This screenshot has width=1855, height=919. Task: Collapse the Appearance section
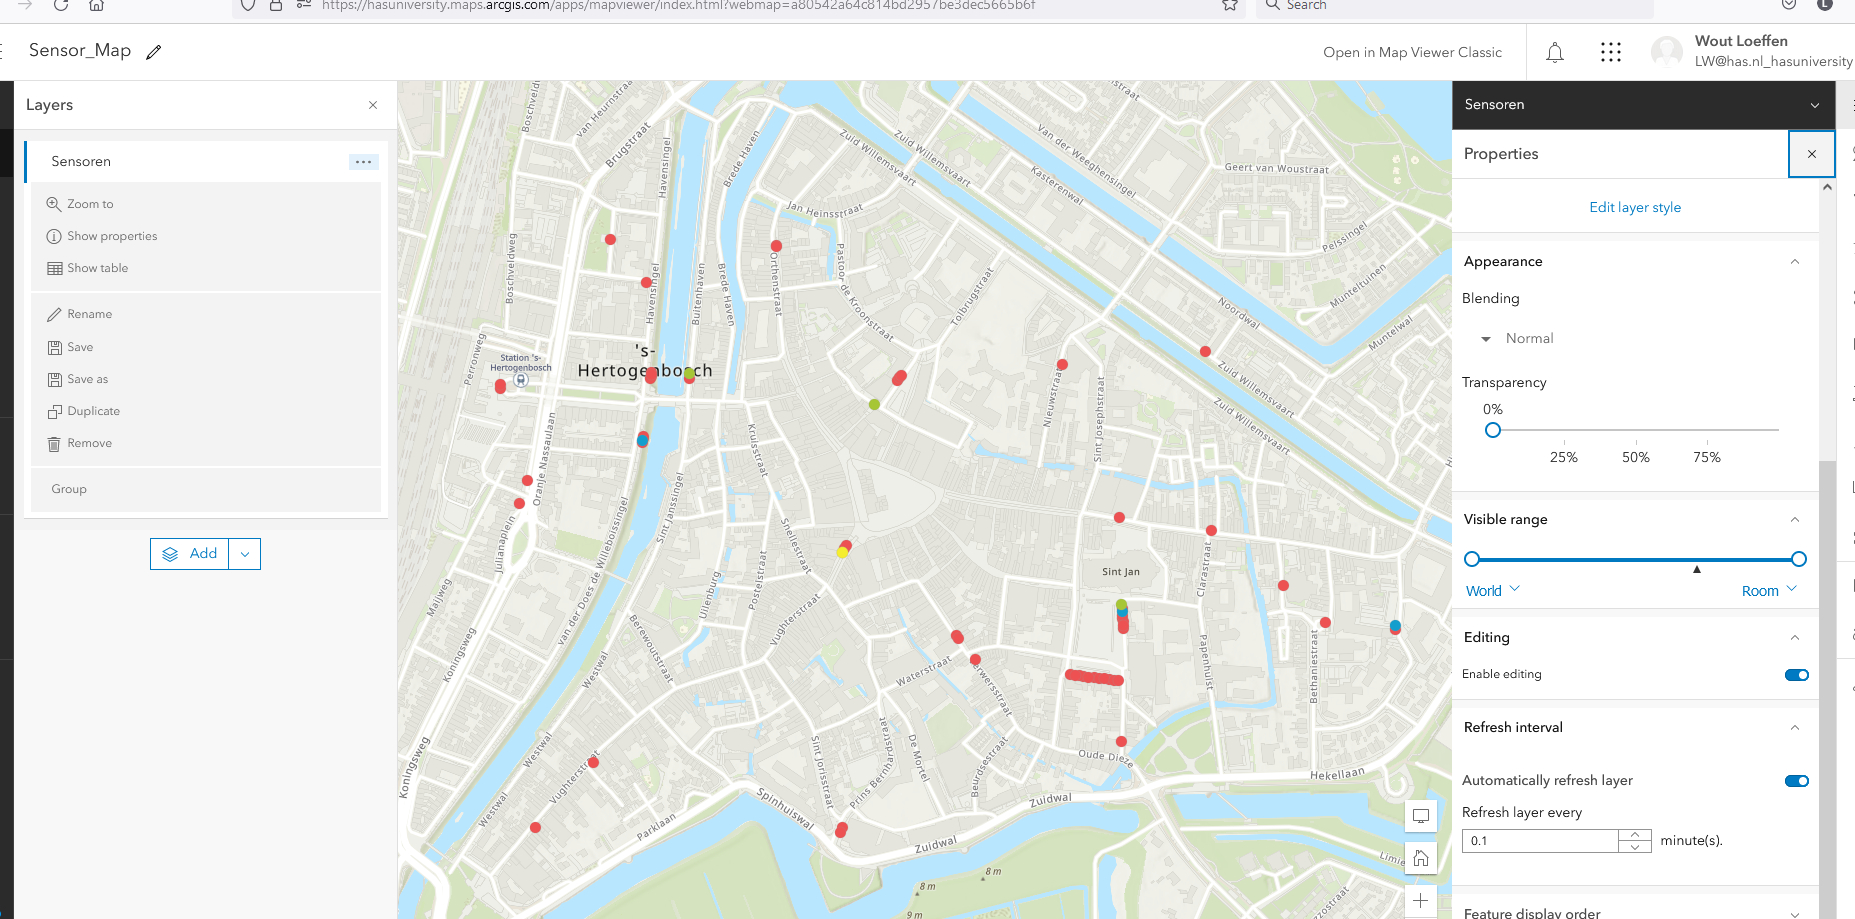point(1795,261)
